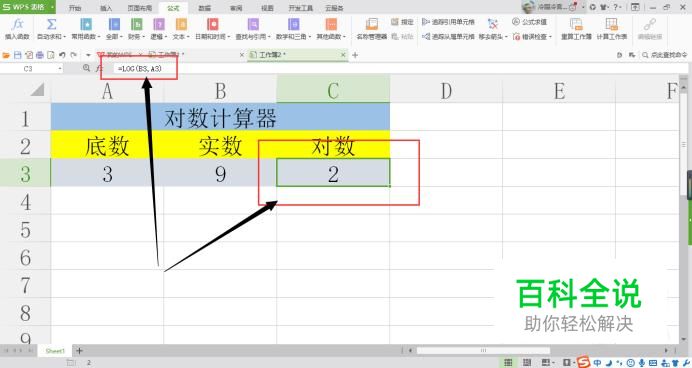The width and height of the screenshot is (692, 368).
Task: Click the print preview quick-access icon
Action: 50,55
